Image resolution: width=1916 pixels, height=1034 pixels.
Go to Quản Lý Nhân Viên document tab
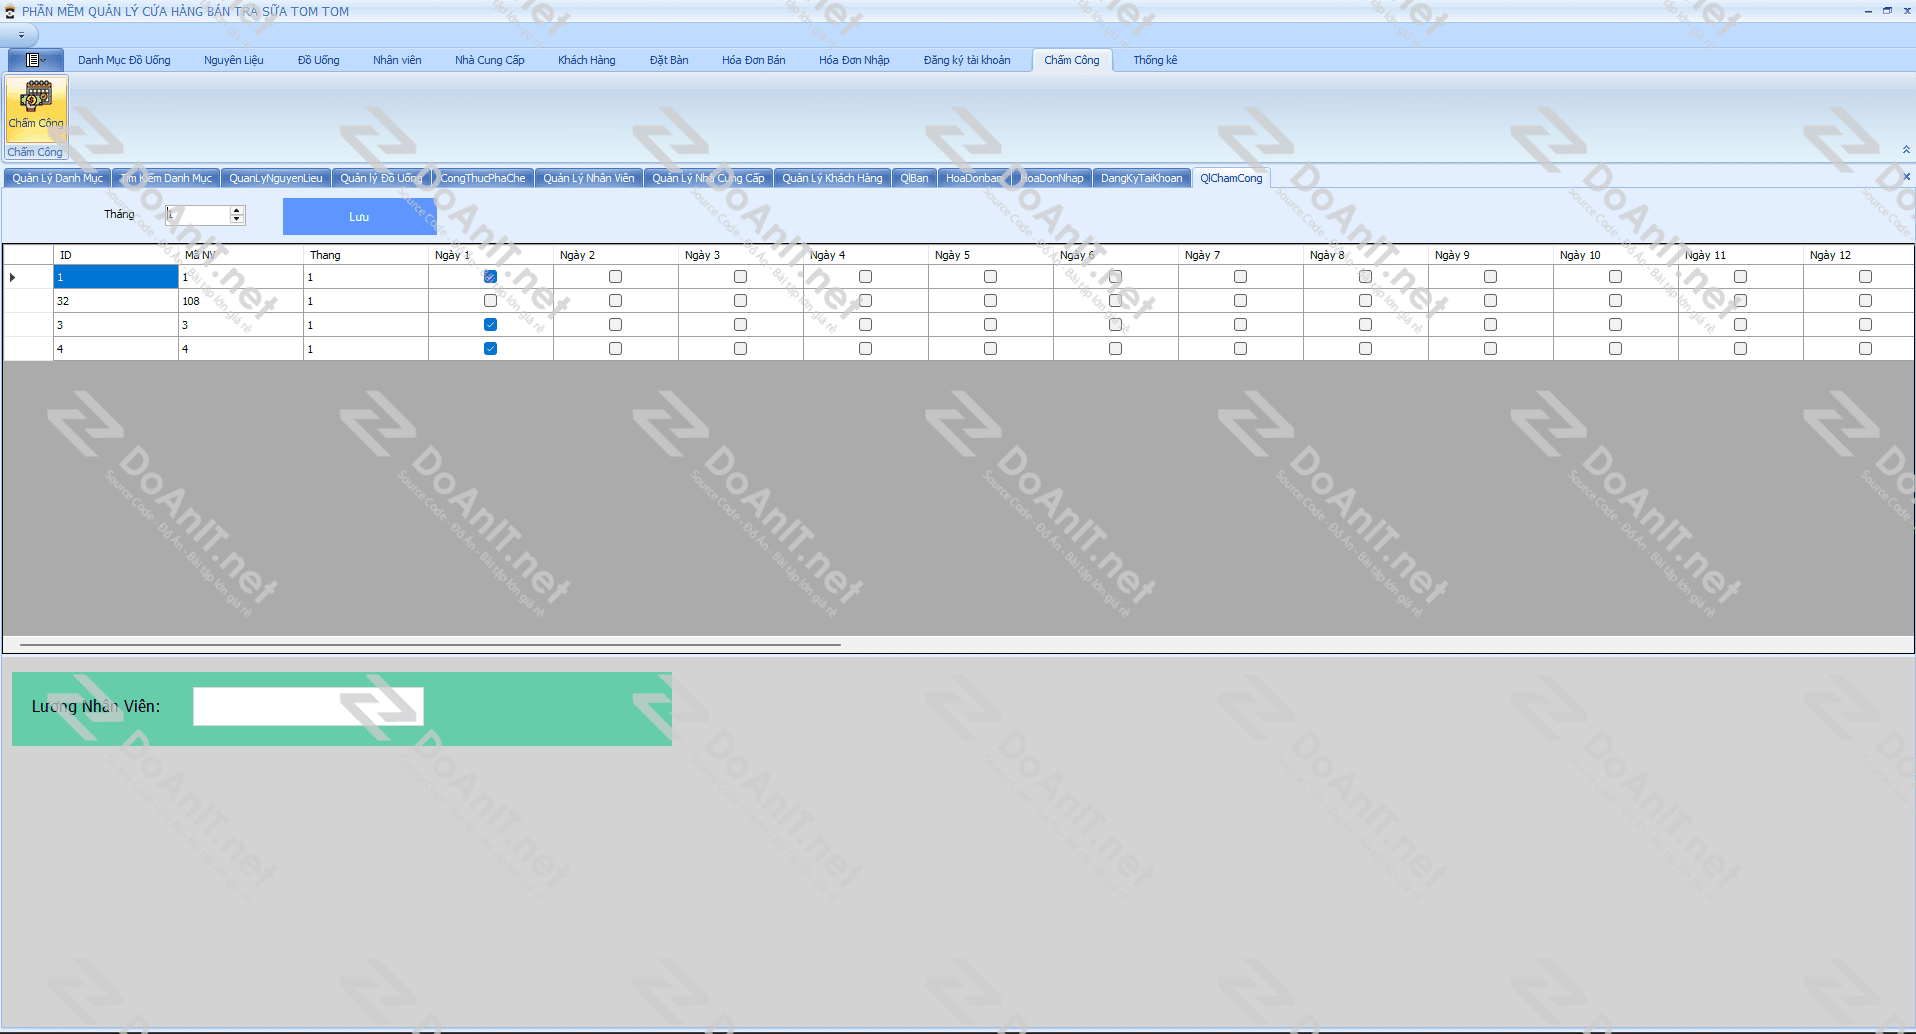pyautogui.click(x=589, y=178)
